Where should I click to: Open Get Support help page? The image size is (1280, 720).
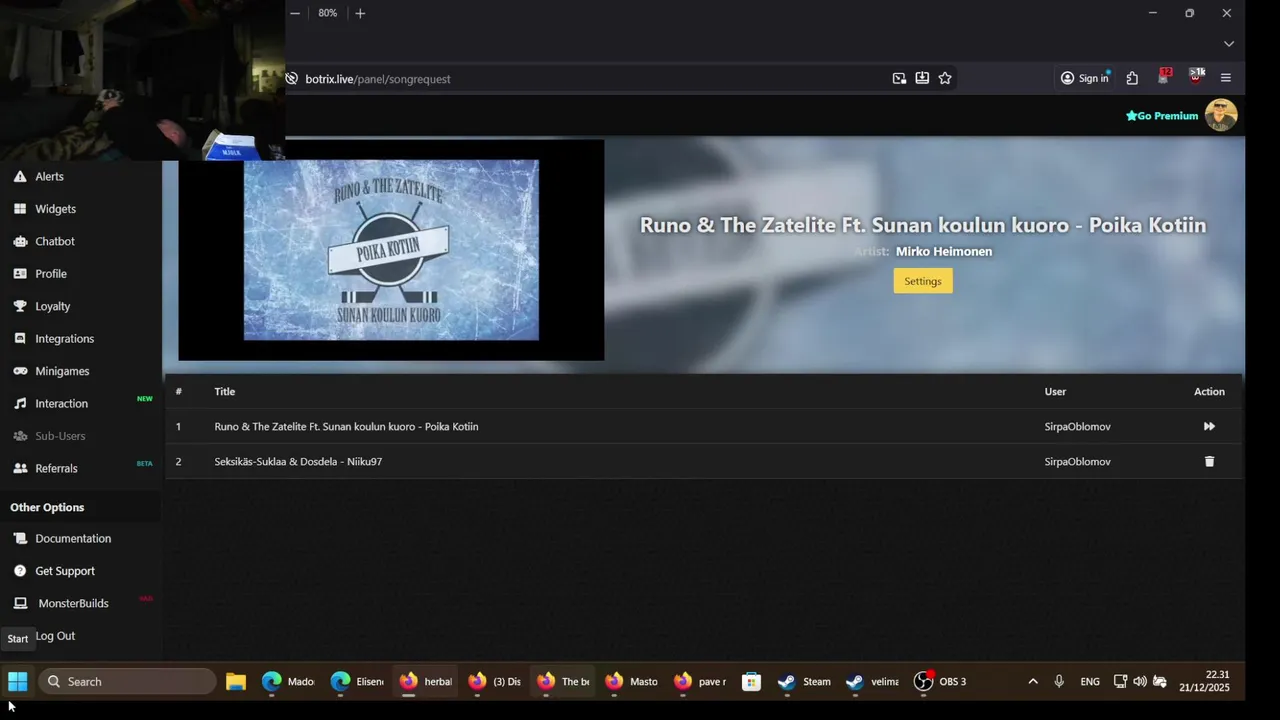click(65, 571)
